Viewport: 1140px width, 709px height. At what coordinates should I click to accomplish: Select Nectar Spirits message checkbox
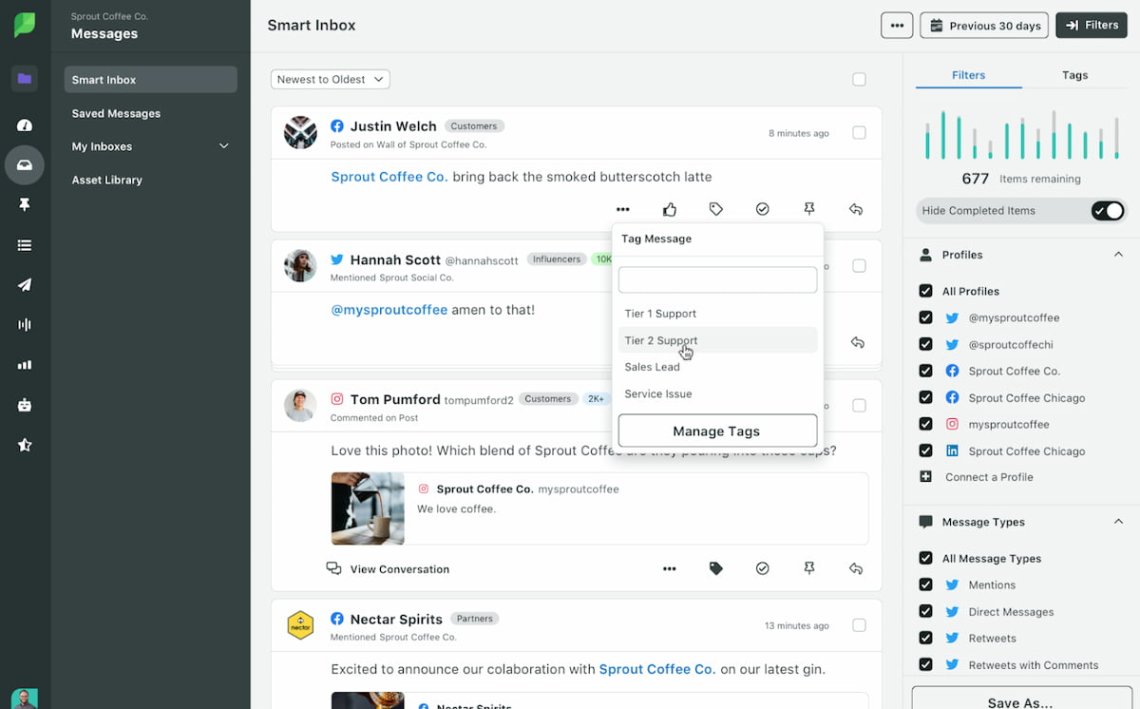click(x=859, y=625)
